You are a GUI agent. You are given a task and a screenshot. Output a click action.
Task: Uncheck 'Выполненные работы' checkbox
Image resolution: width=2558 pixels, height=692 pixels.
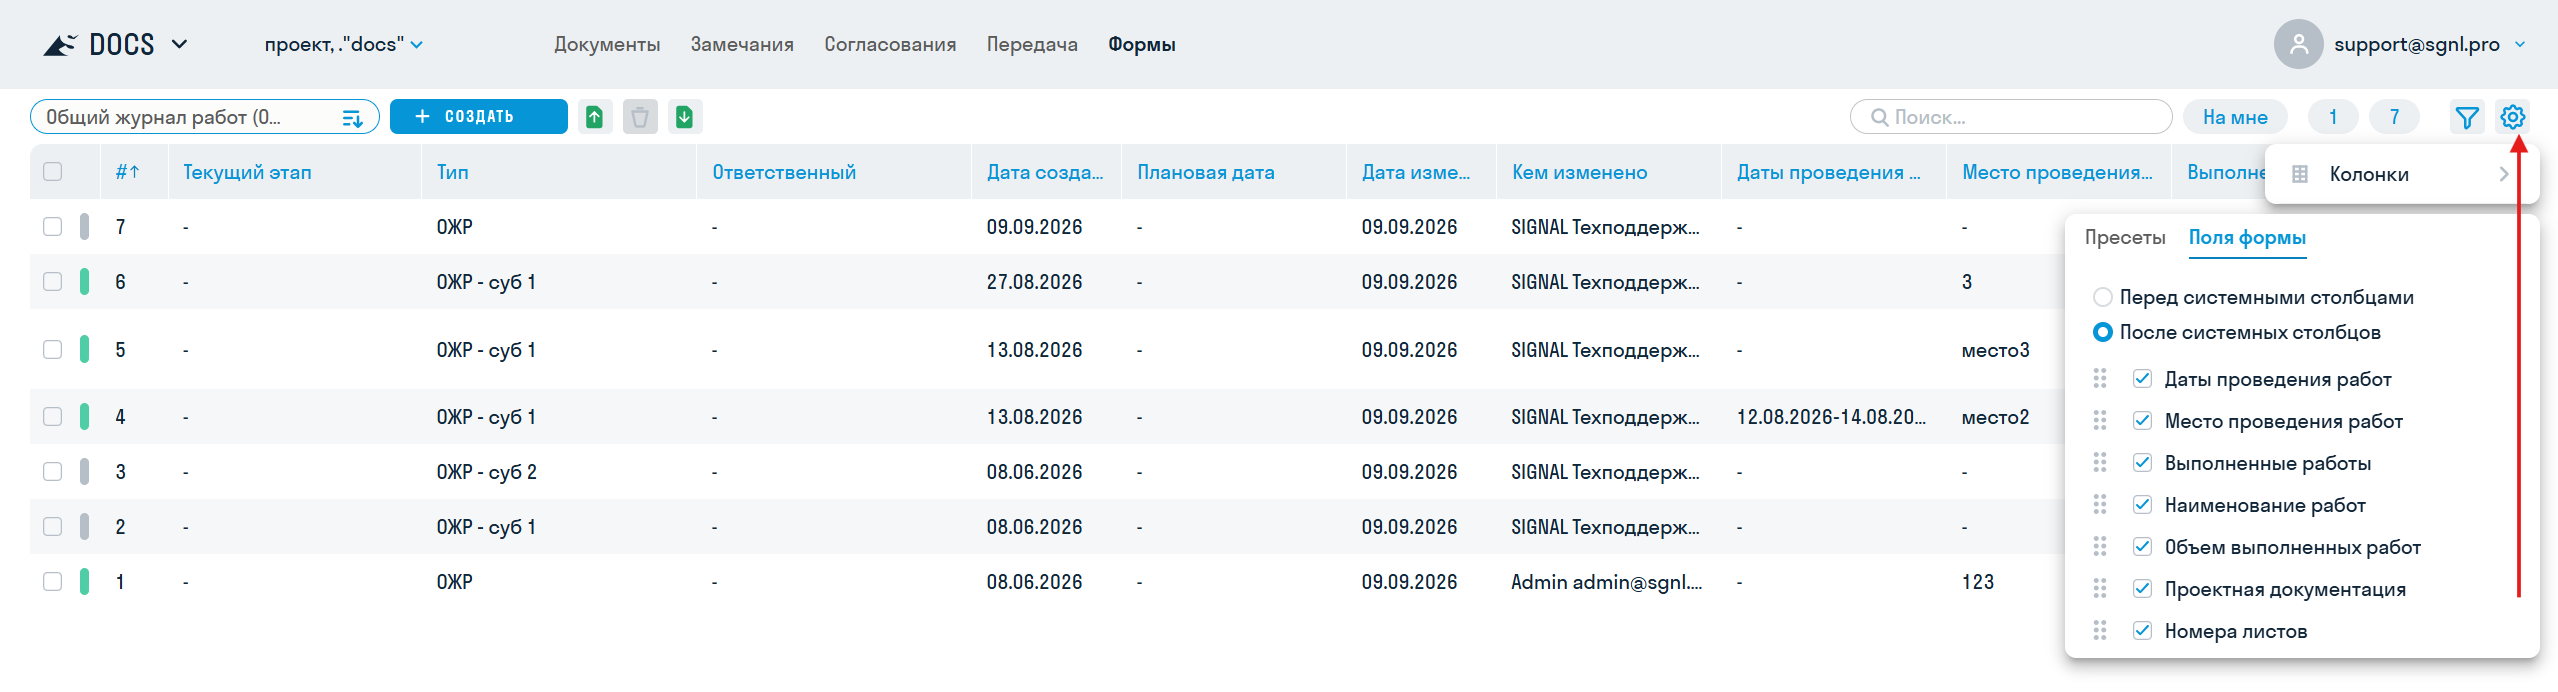click(x=2142, y=463)
